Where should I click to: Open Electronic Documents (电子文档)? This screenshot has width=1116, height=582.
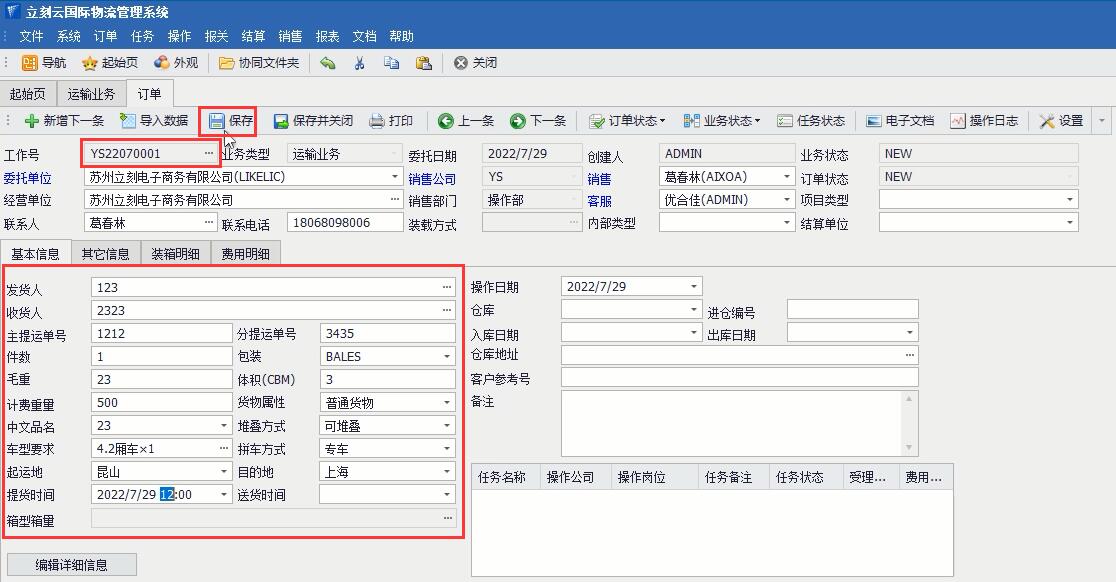874,121
